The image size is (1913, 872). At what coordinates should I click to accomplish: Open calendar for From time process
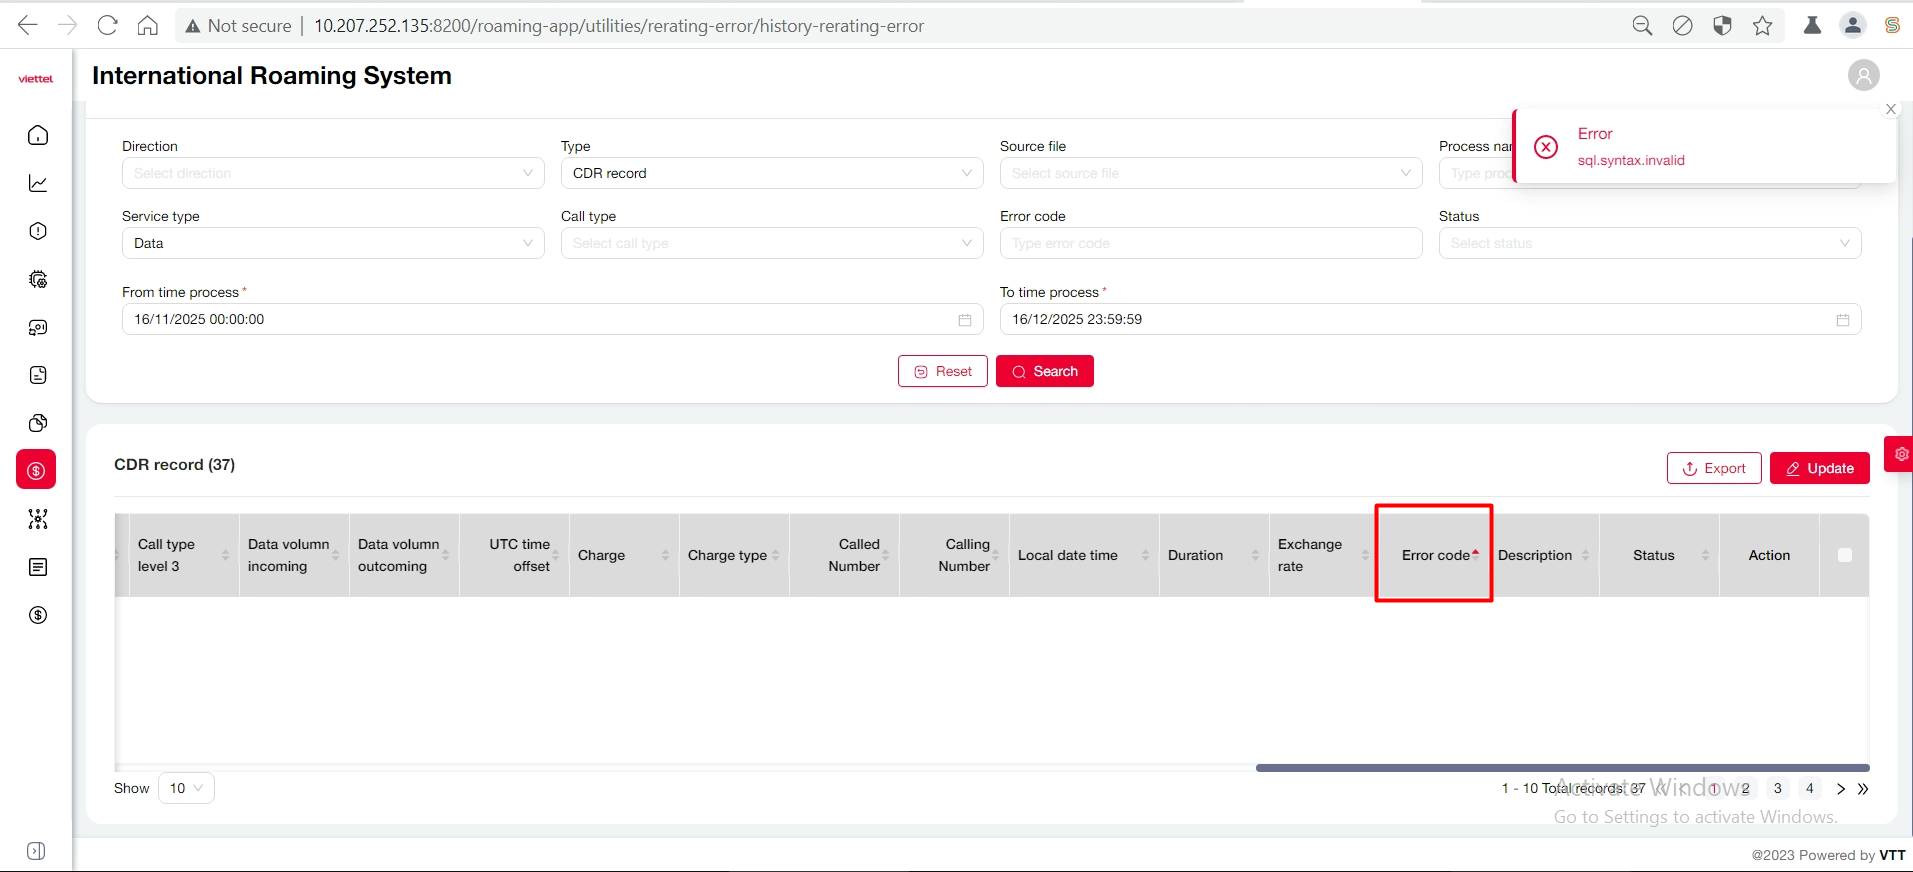964,320
